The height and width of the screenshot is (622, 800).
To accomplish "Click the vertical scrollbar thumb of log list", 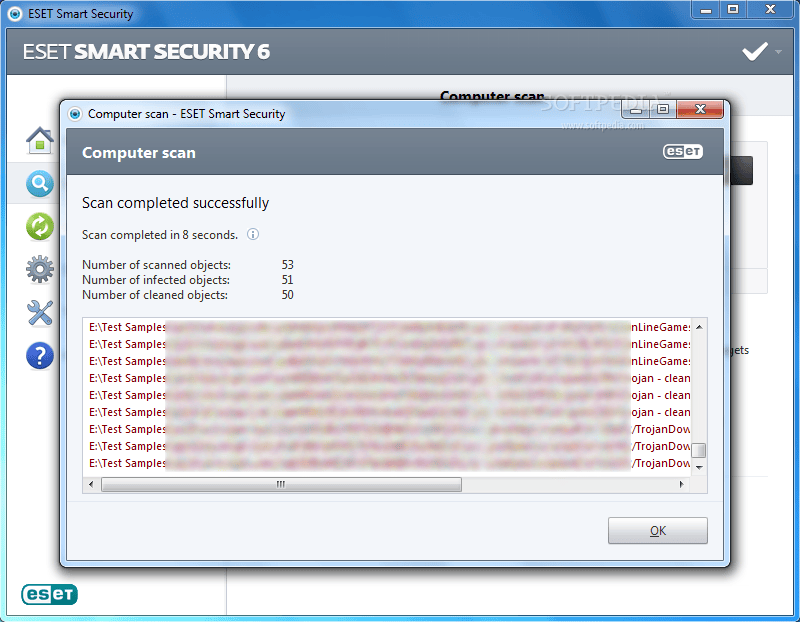I will point(699,451).
